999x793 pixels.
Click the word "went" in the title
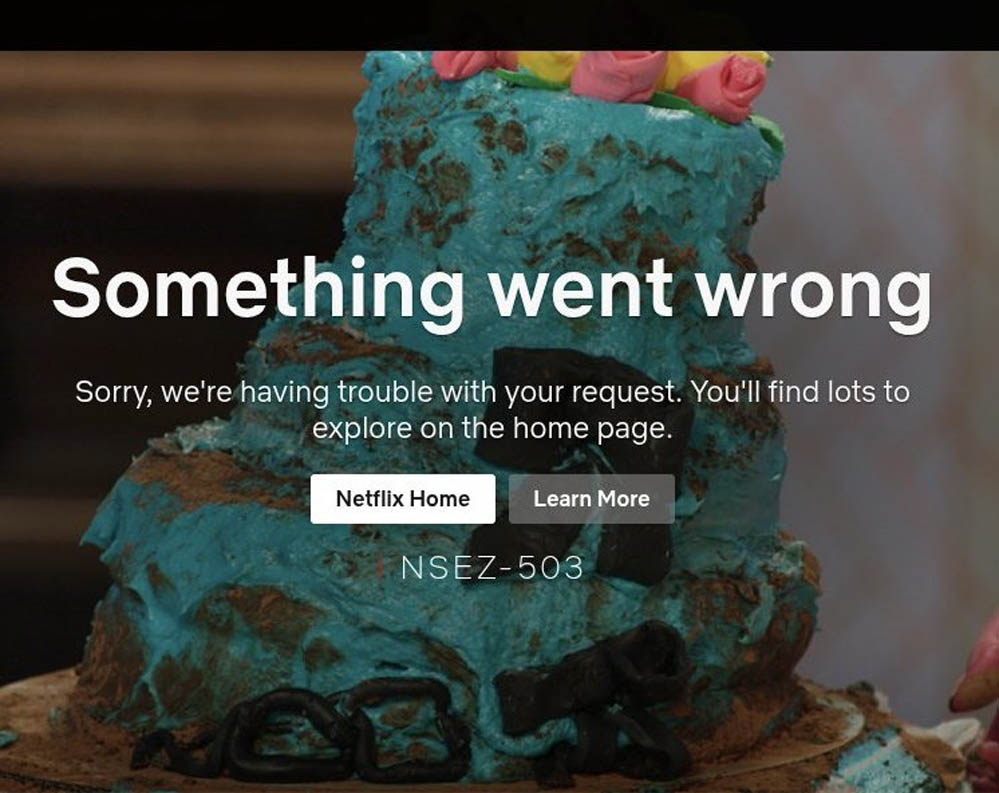(582, 290)
